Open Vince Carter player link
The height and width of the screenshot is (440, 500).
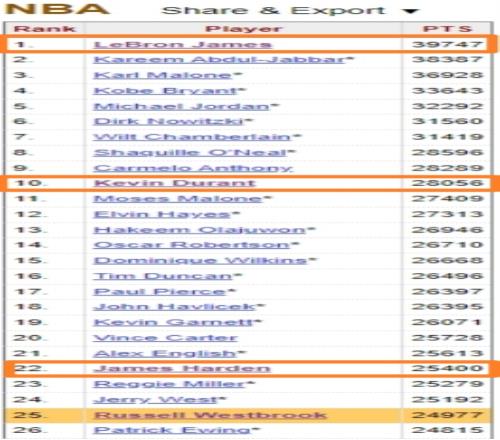[x=166, y=338]
